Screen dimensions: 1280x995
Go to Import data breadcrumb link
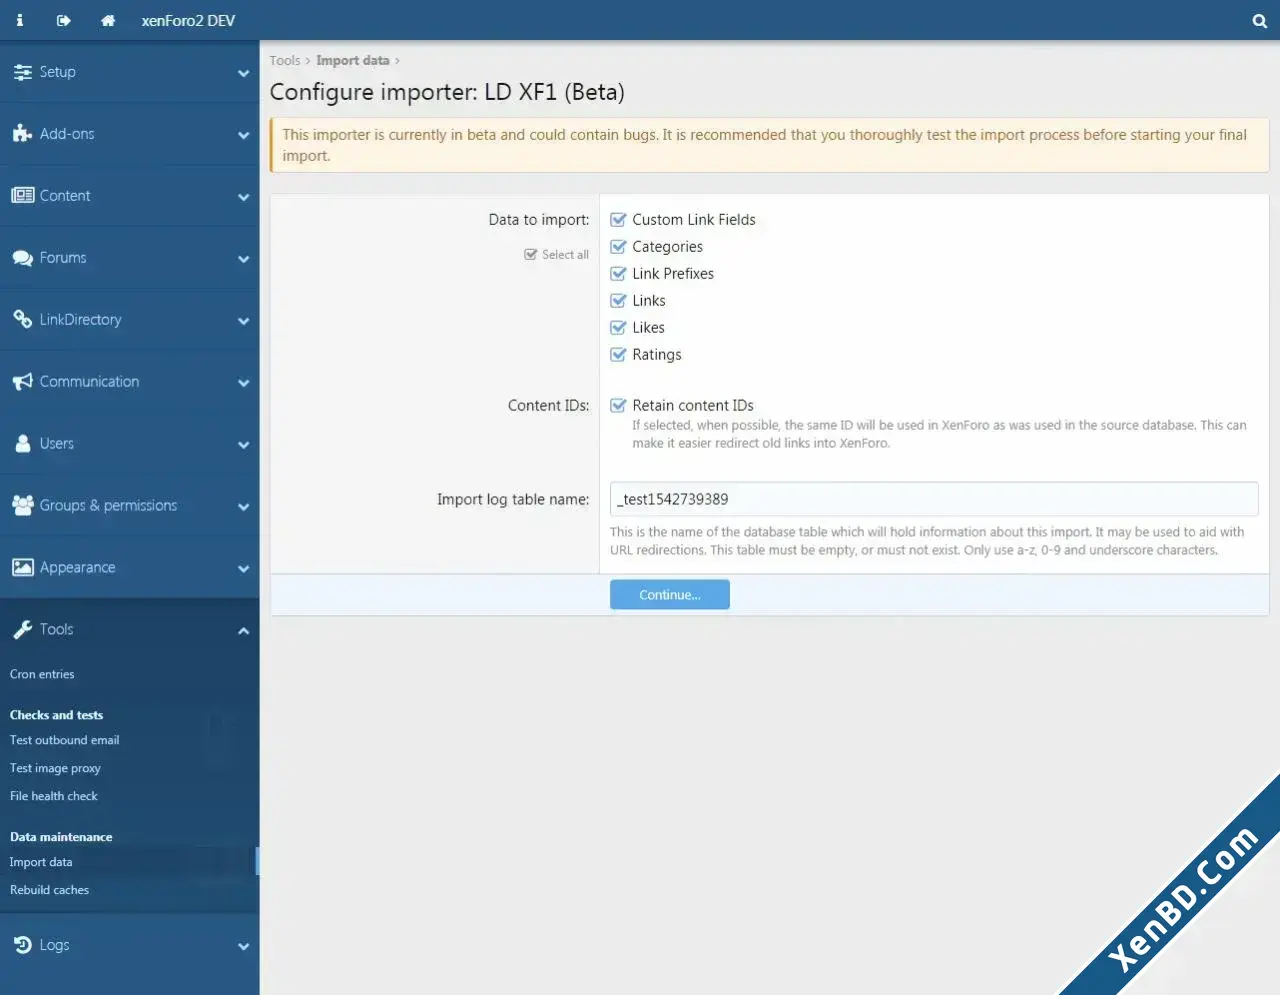(x=353, y=60)
